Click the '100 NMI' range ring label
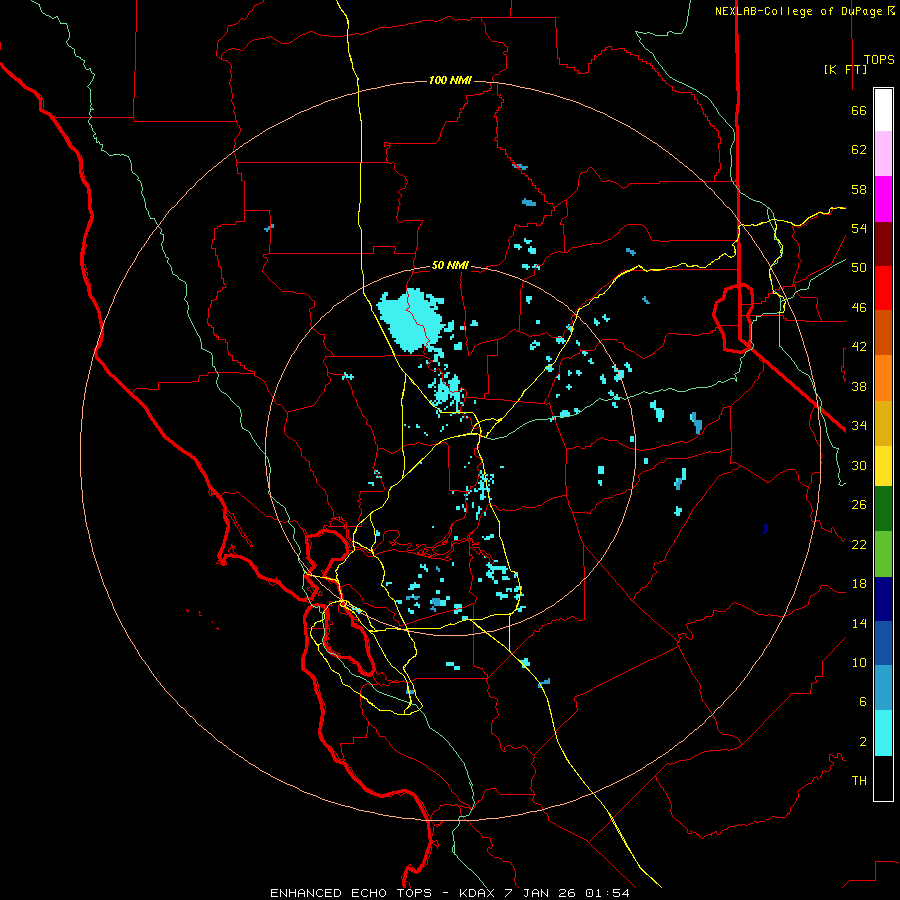This screenshot has height=900, width=900. [x=450, y=80]
